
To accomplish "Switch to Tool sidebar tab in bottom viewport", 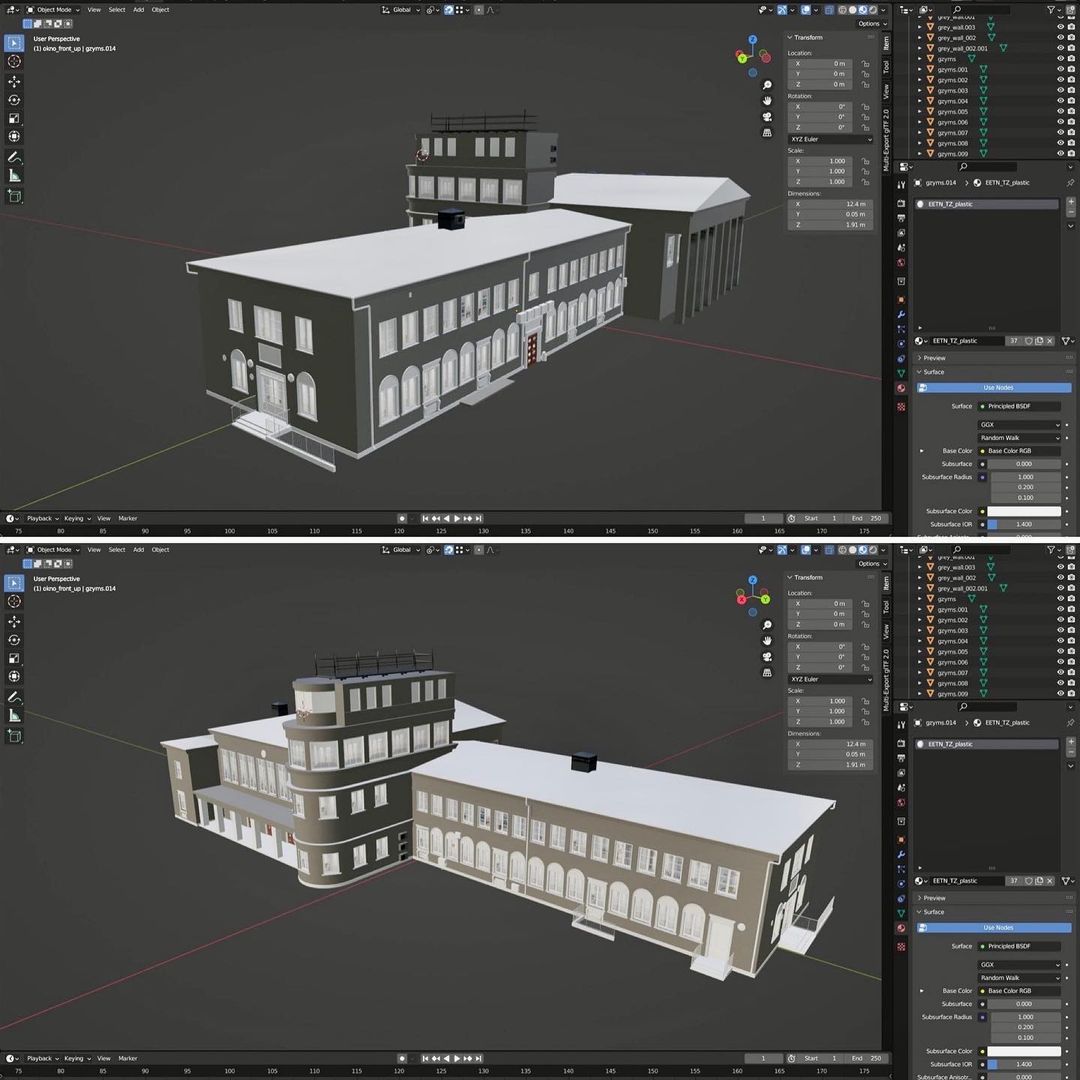I will [886, 607].
